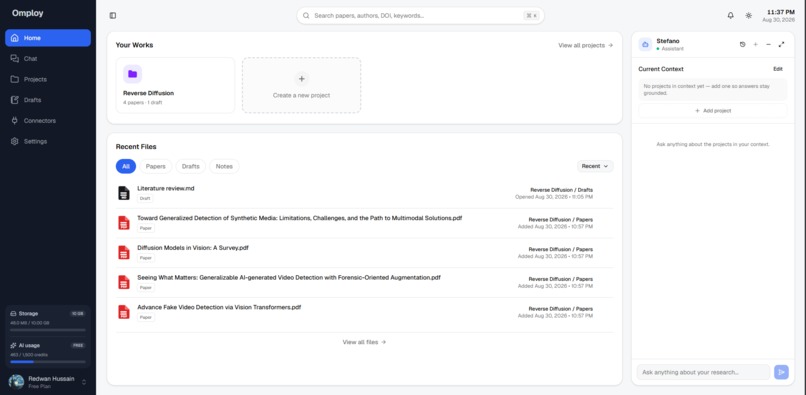The image size is (806, 395).
Task: Click the 10 GB storage badge
Action: (x=78, y=313)
